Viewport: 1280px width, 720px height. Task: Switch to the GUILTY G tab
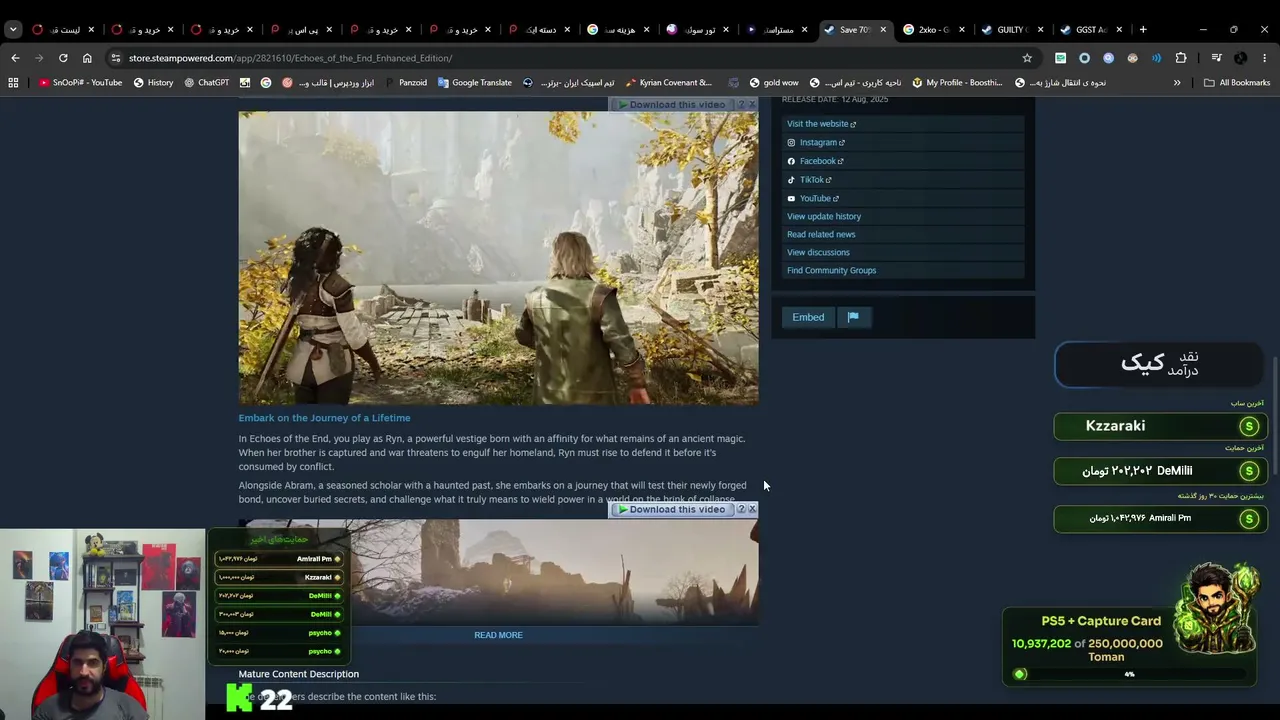tap(1010, 30)
